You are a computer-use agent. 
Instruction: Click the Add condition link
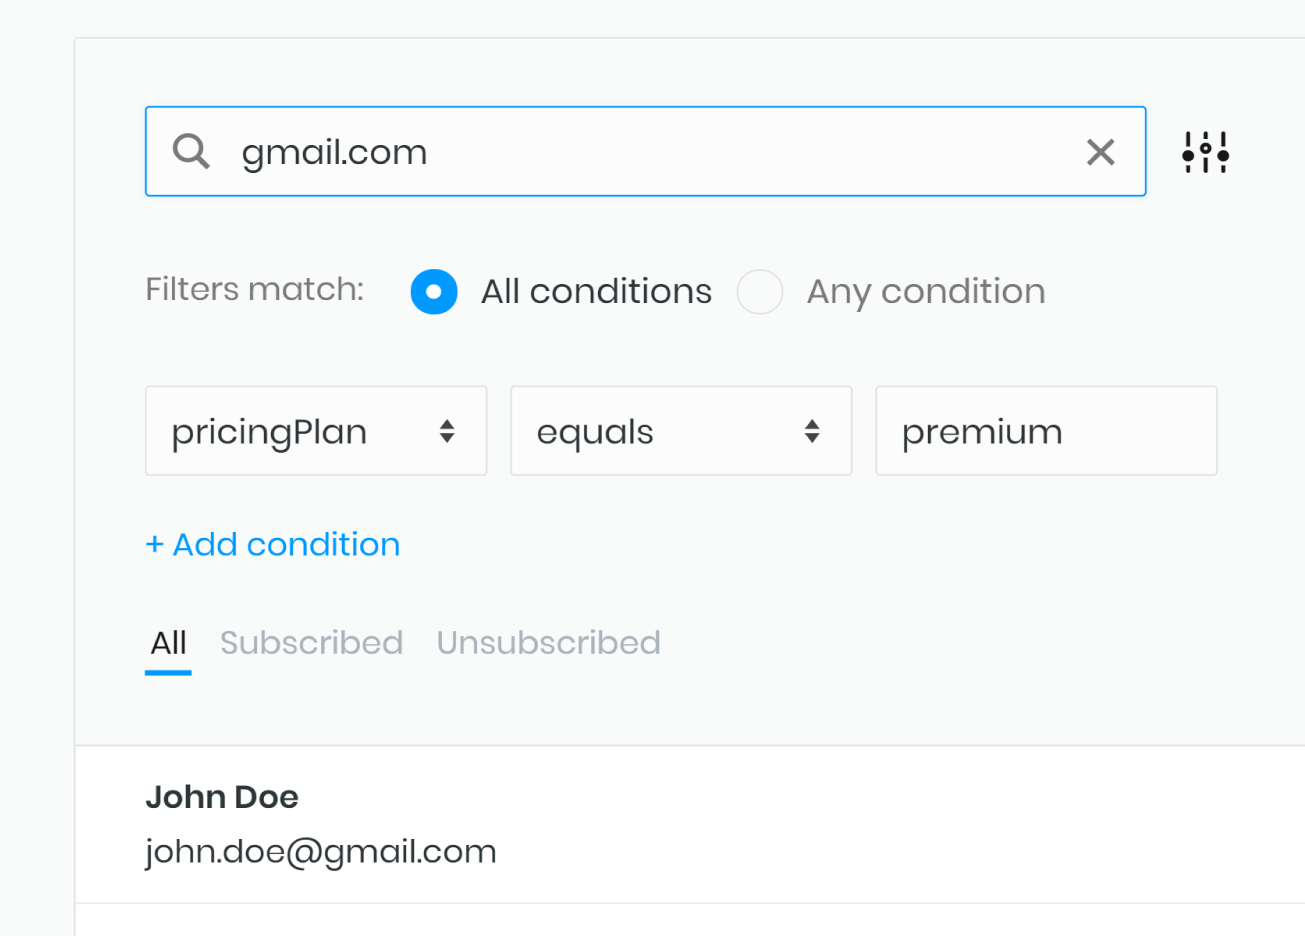click(x=273, y=544)
